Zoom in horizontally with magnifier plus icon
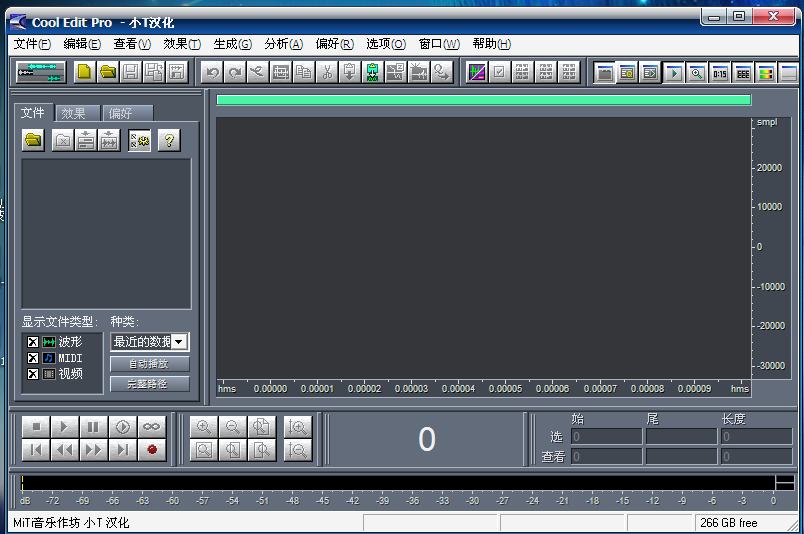The height and width of the screenshot is (534, 804). [x=204, y=427]
